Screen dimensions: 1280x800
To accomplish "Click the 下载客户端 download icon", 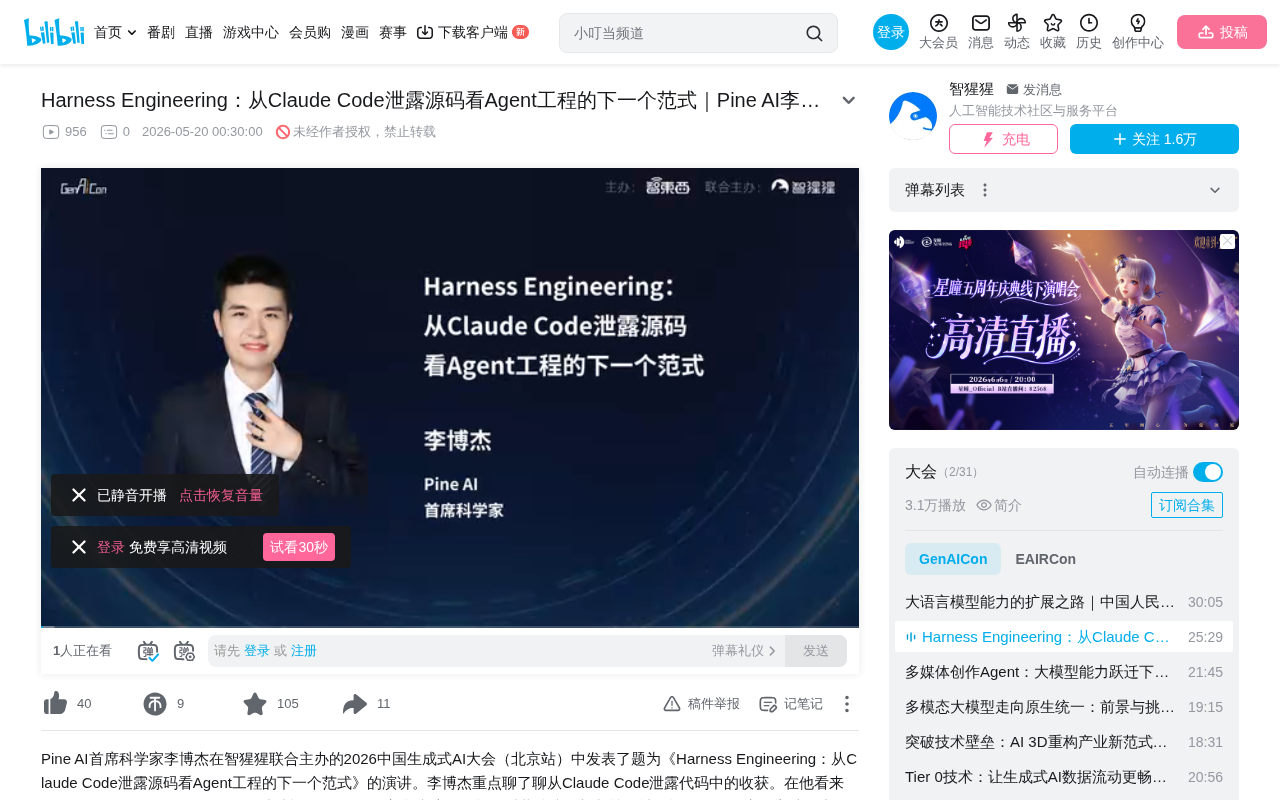I will 425,32.
